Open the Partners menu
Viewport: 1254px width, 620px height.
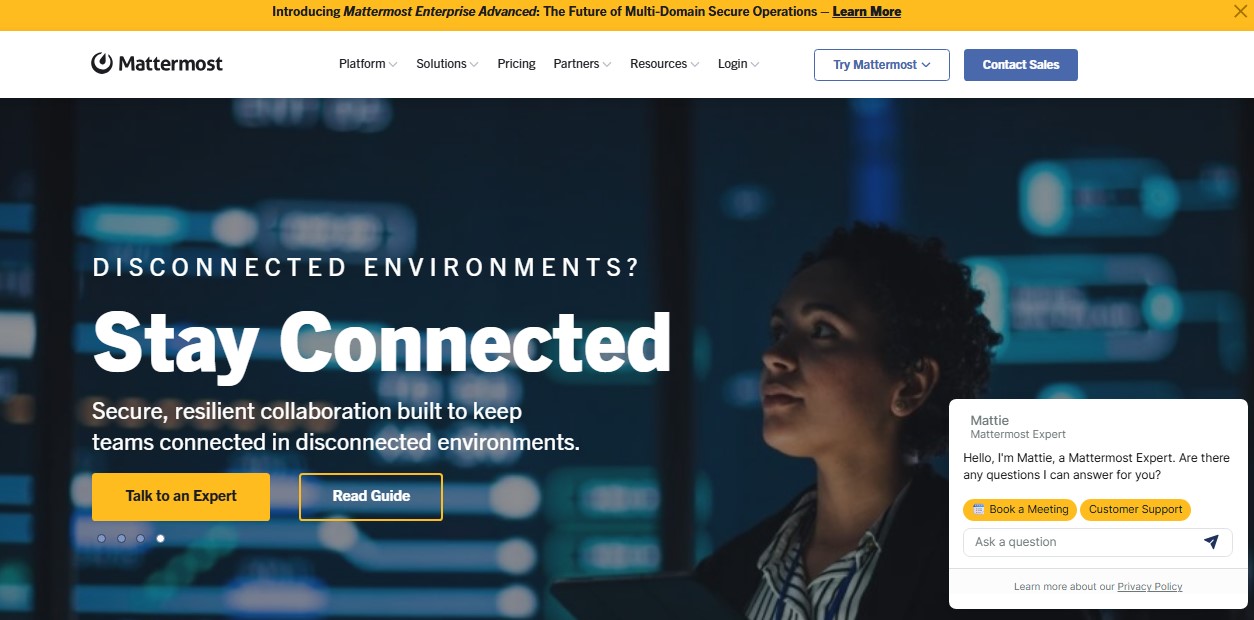pyautogui.click(x=582, y=64)
